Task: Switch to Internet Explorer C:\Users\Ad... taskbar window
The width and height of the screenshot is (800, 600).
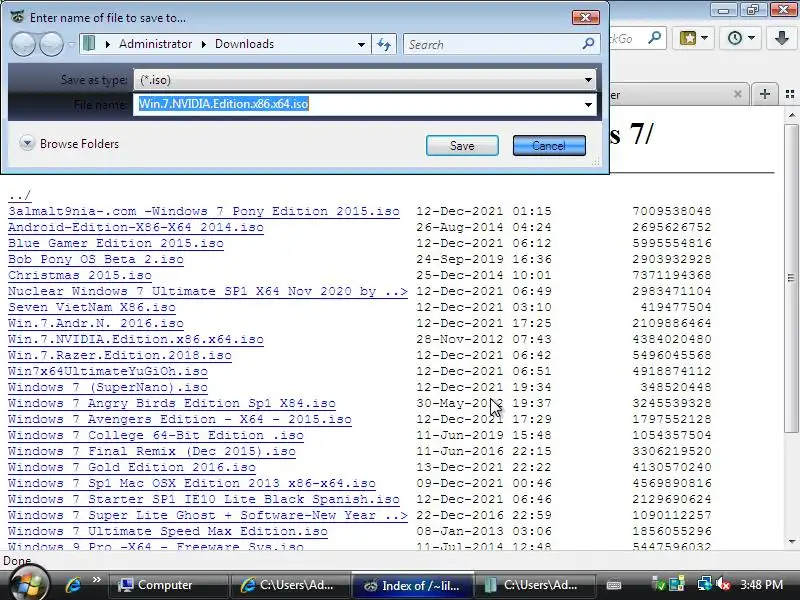Action: (x=290, y=585)
